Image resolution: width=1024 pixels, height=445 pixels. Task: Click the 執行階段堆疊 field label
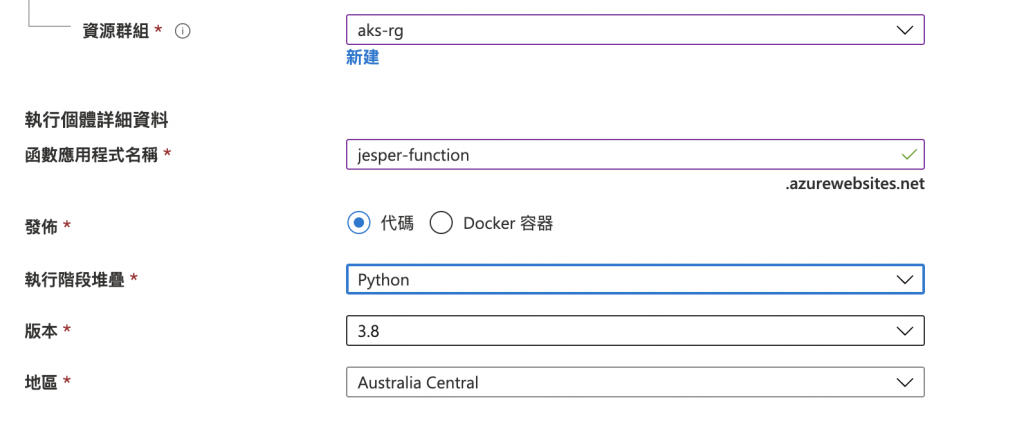click(x=75, y=280)
